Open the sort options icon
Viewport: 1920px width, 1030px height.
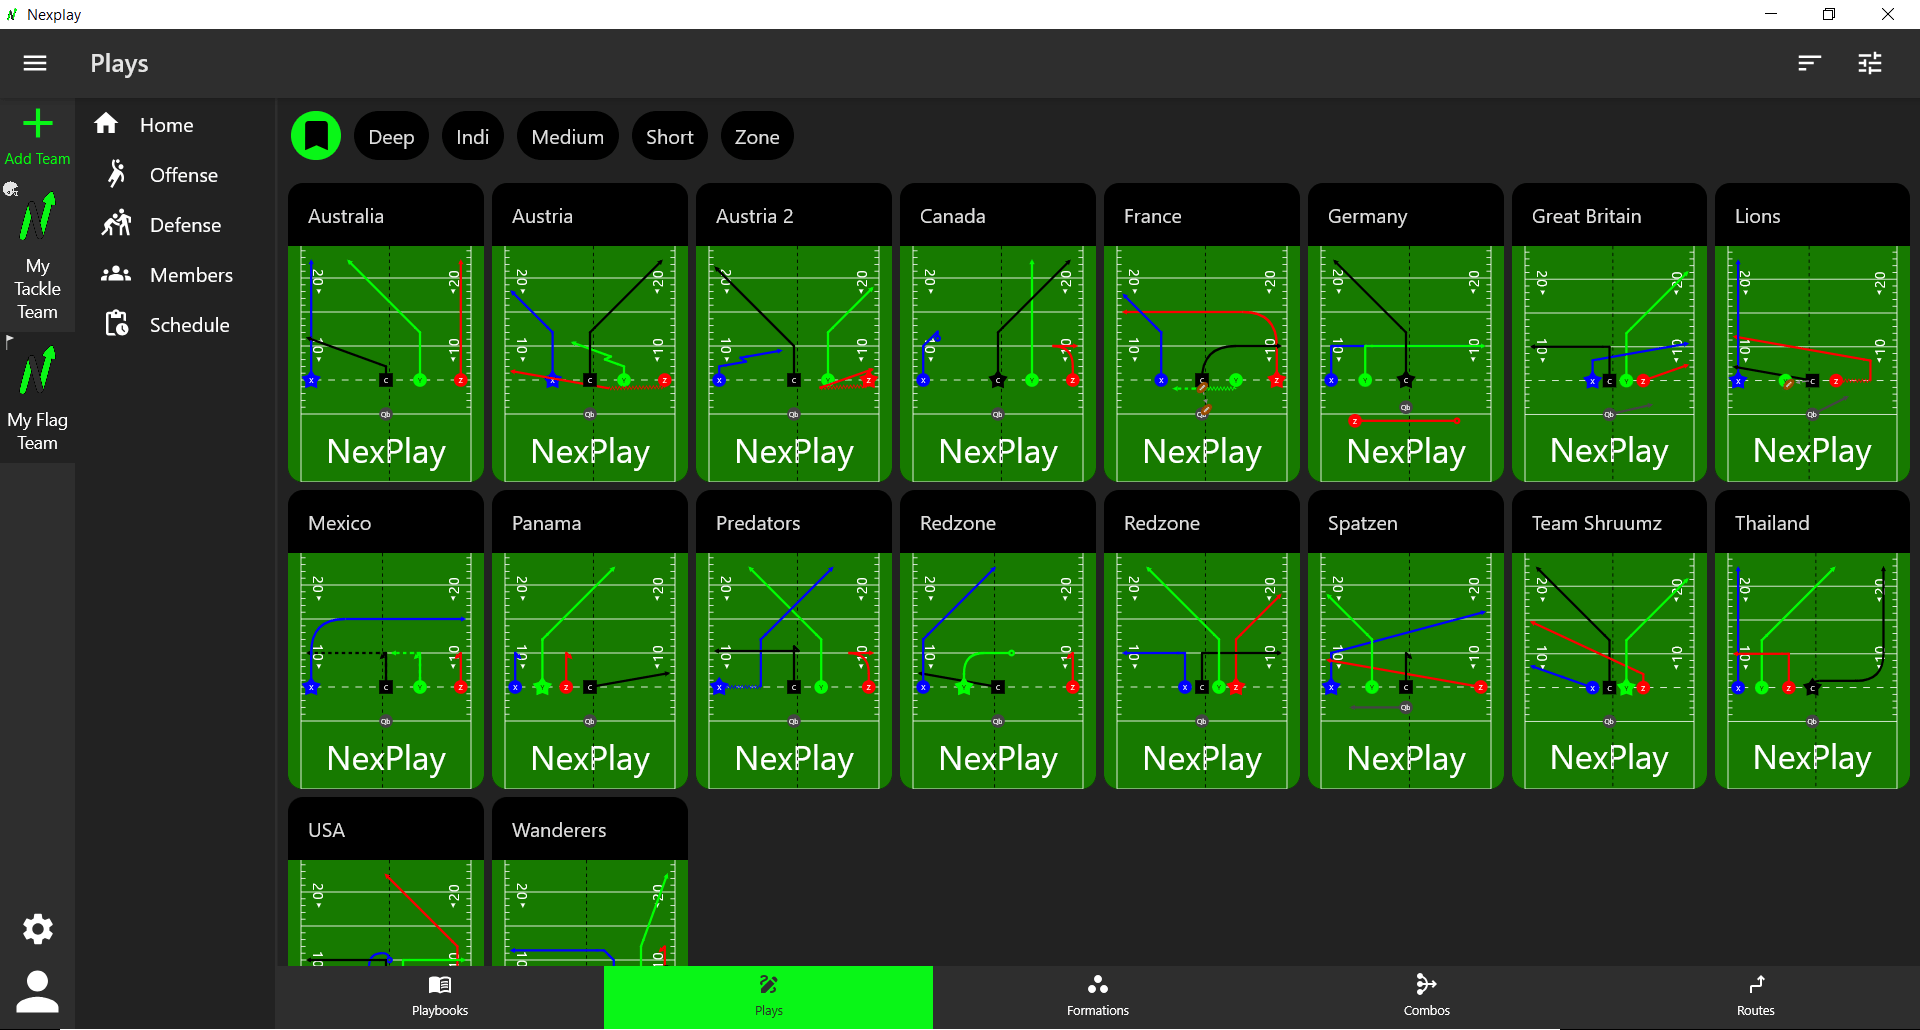(1808, 64)
